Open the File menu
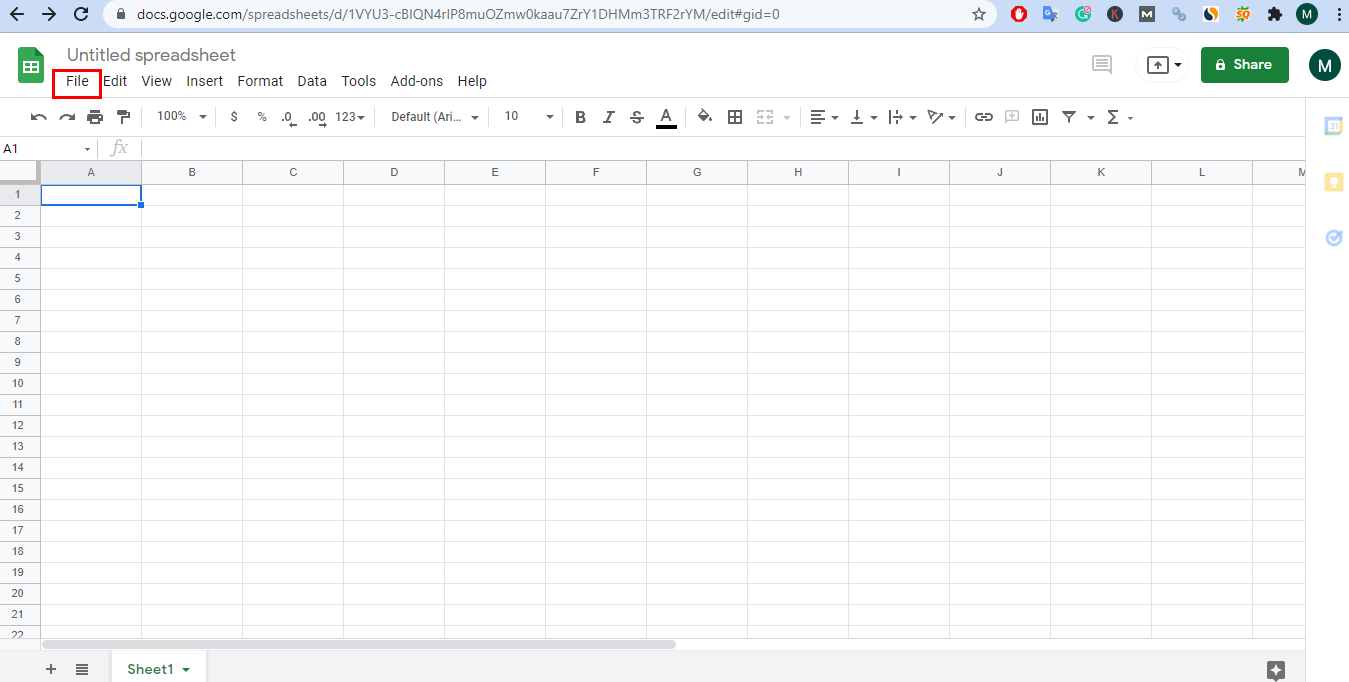Viewport: 1349px width, 682px height. pos(77,81)
